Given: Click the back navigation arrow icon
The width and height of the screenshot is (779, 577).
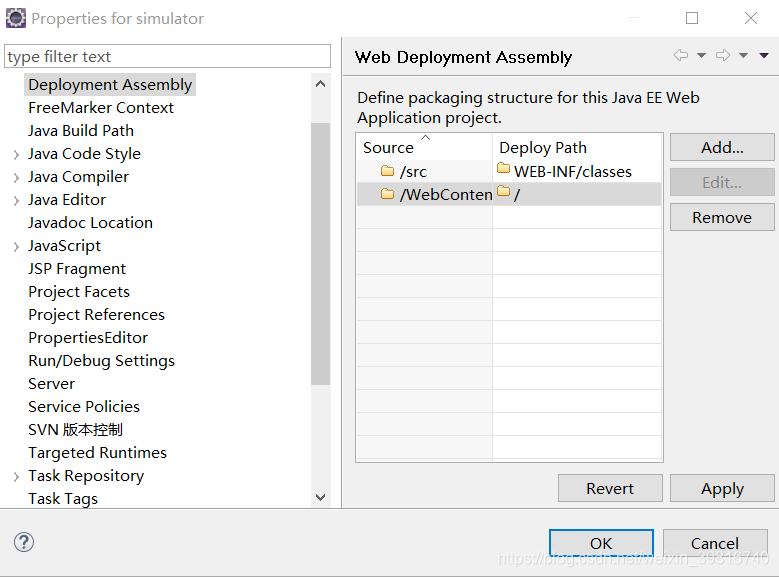Looking at the screenshot, I should [x=681, y=55].
